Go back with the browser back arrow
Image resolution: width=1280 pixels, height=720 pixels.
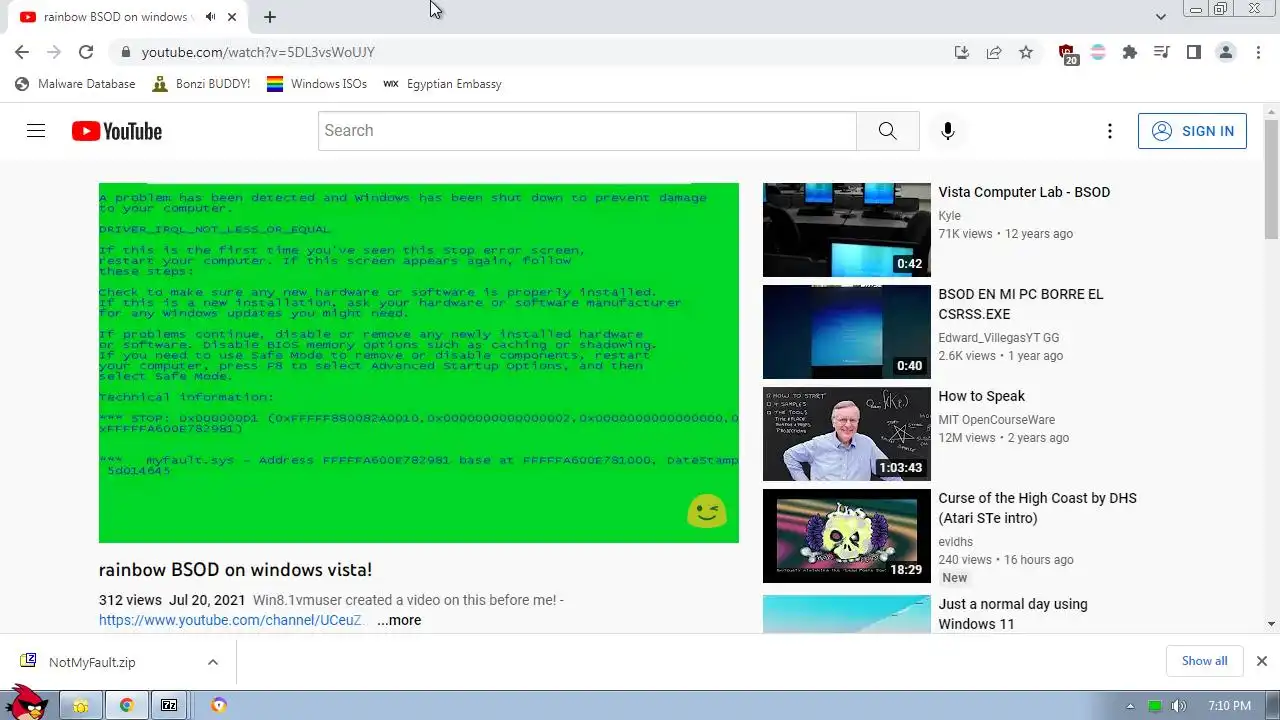point(22,52)
